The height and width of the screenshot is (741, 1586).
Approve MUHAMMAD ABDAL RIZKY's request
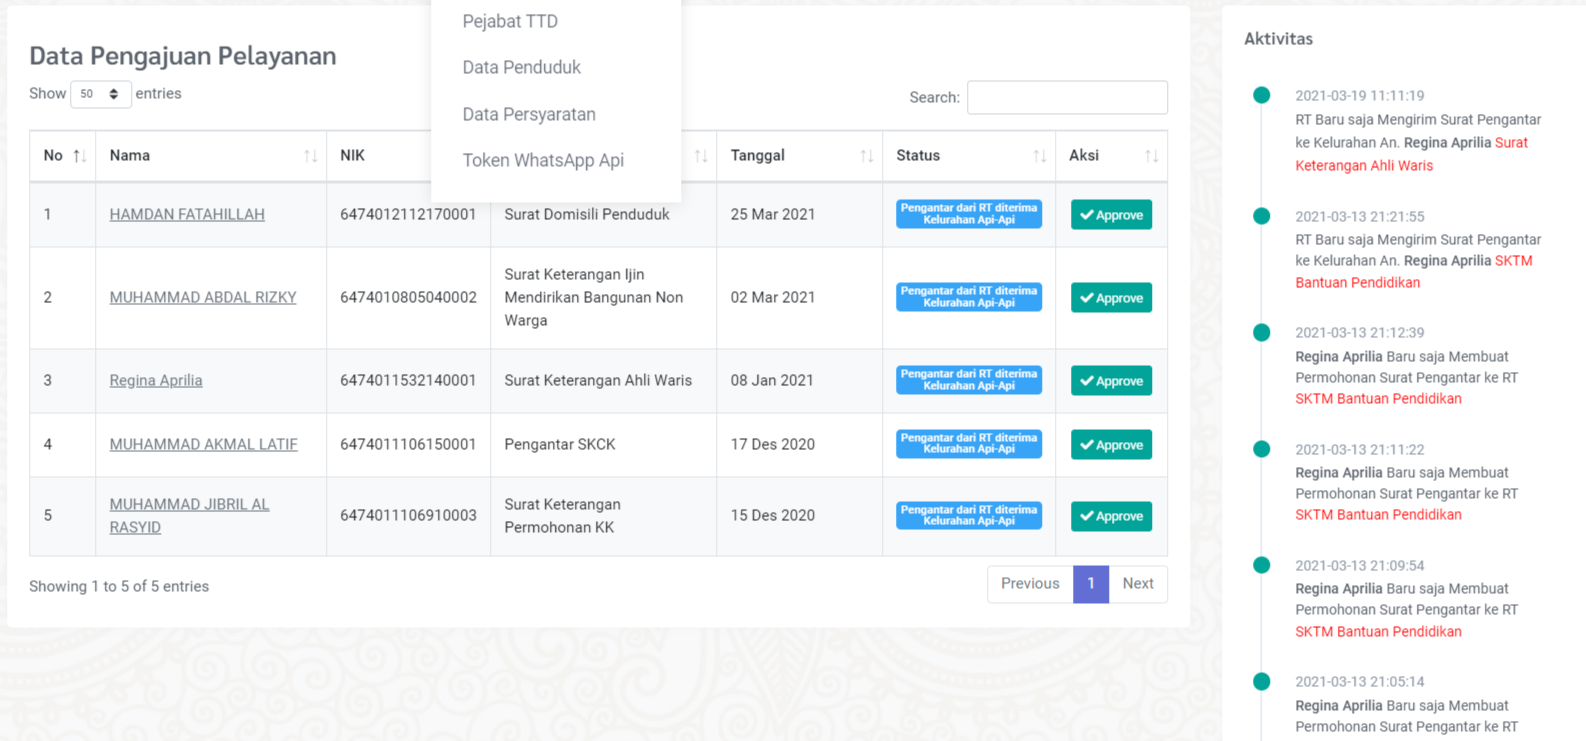(1111, 298)
